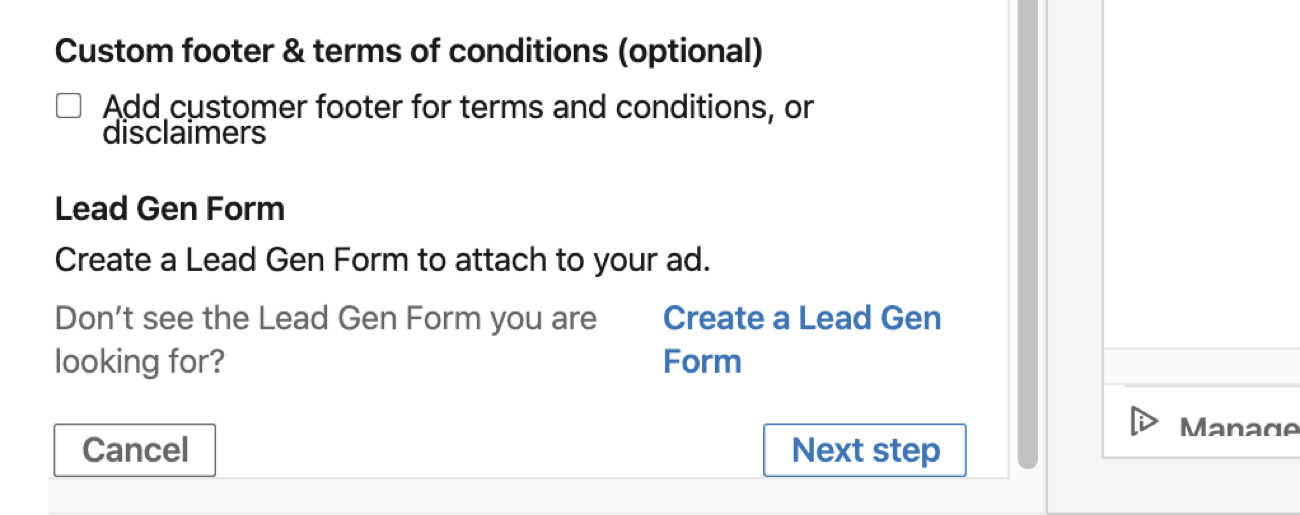The width and height of the screenshot is (1300, 515).
Task: Click the empty ad preview panel on right
Action: [x=1200, y=170]
